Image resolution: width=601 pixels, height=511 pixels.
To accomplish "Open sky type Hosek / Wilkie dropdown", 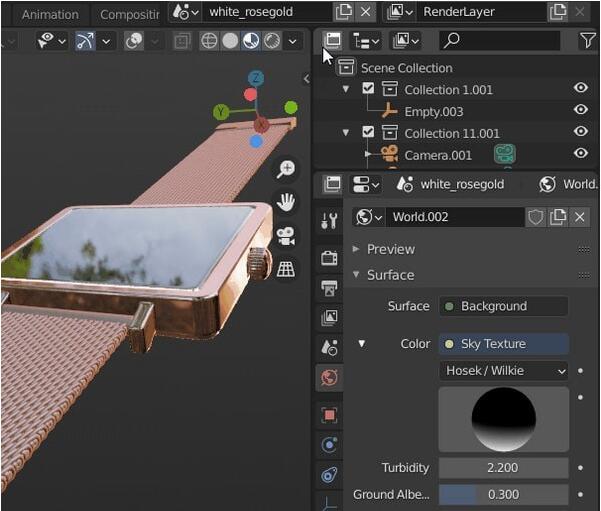I will click(503, 370).
